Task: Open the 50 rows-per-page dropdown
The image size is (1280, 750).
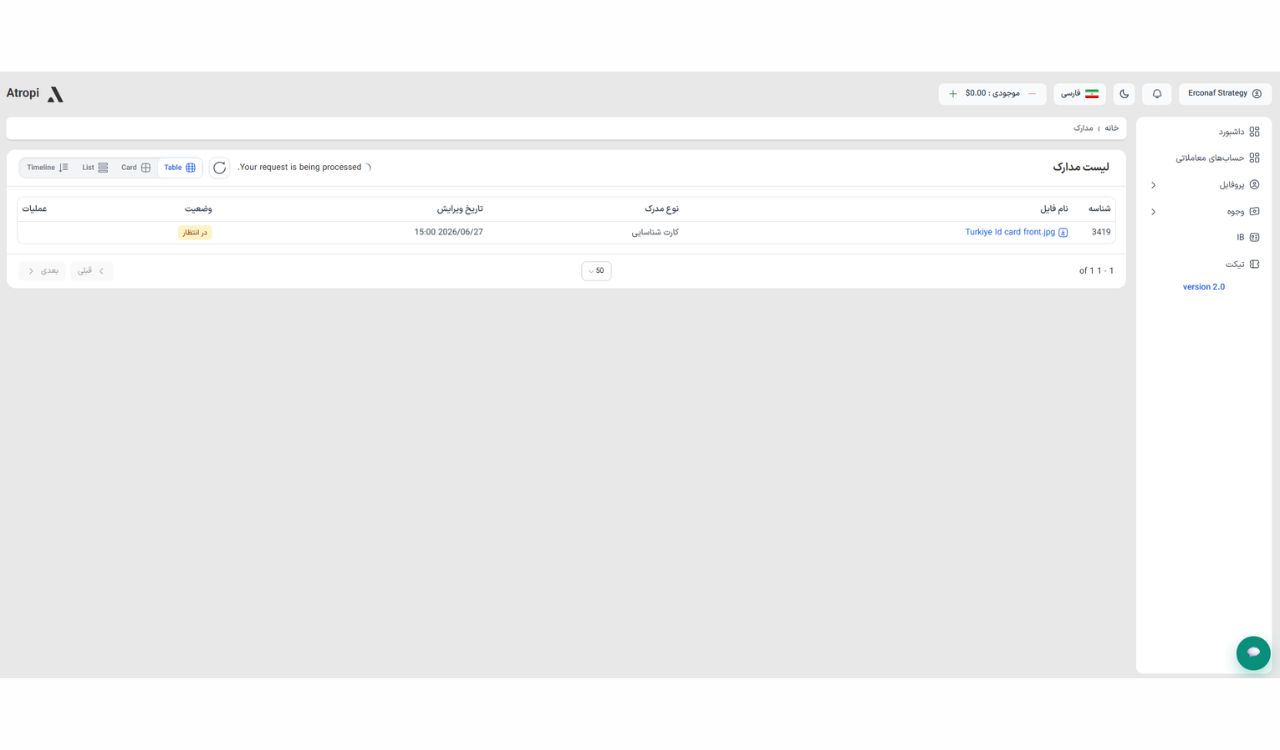Action: click(596, 271)
